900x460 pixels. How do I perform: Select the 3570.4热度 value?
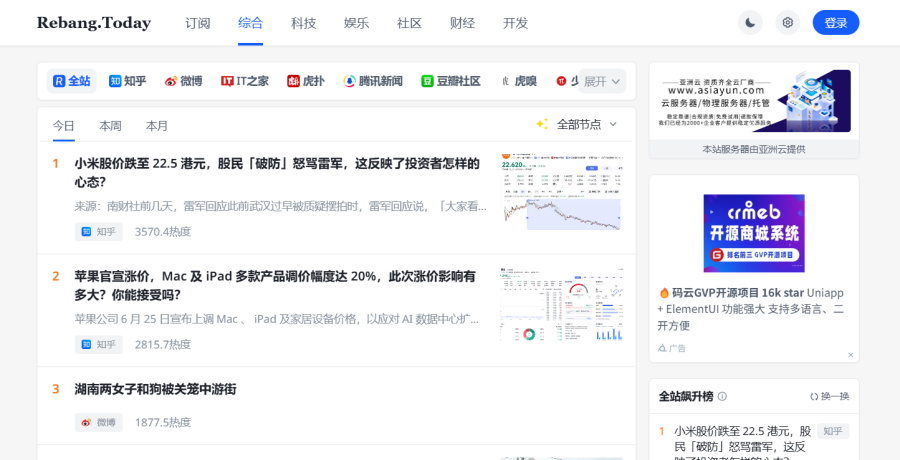pos(163,231)
